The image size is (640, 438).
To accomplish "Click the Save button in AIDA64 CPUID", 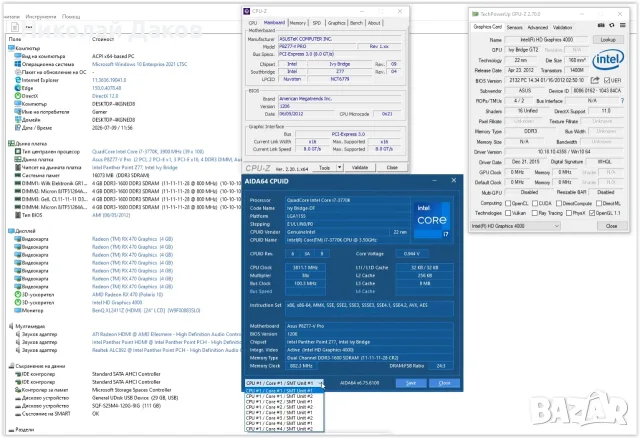I will point(411,383).
